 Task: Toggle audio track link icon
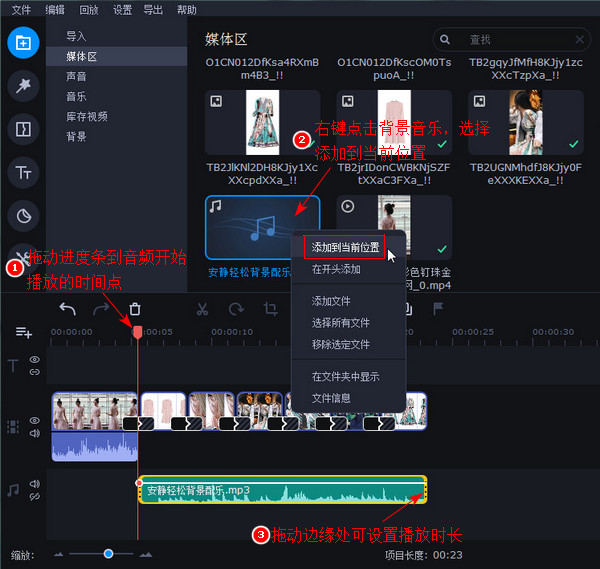pyautogui.click(x=34, y=497)
